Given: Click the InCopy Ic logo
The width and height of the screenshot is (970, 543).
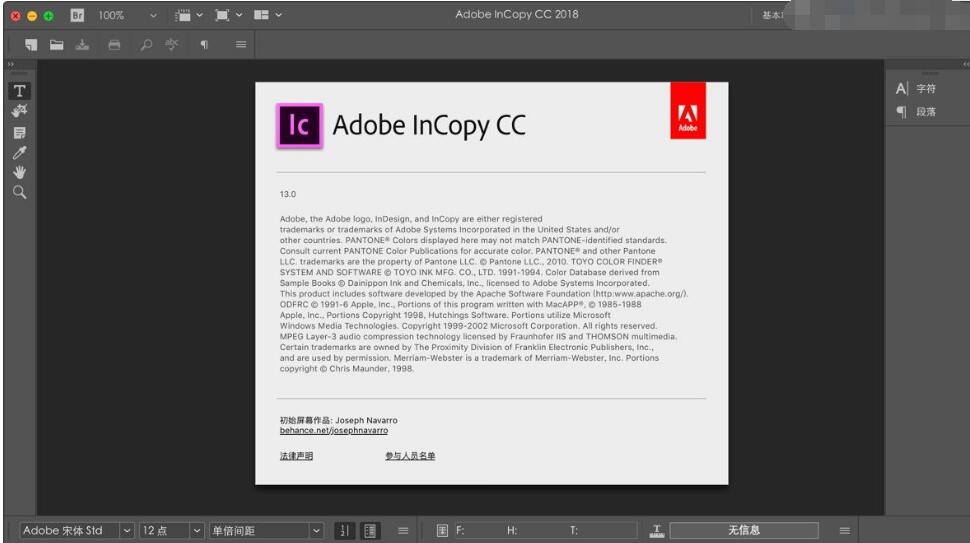Looking at the screenshot, I should (x=299, y=126).
